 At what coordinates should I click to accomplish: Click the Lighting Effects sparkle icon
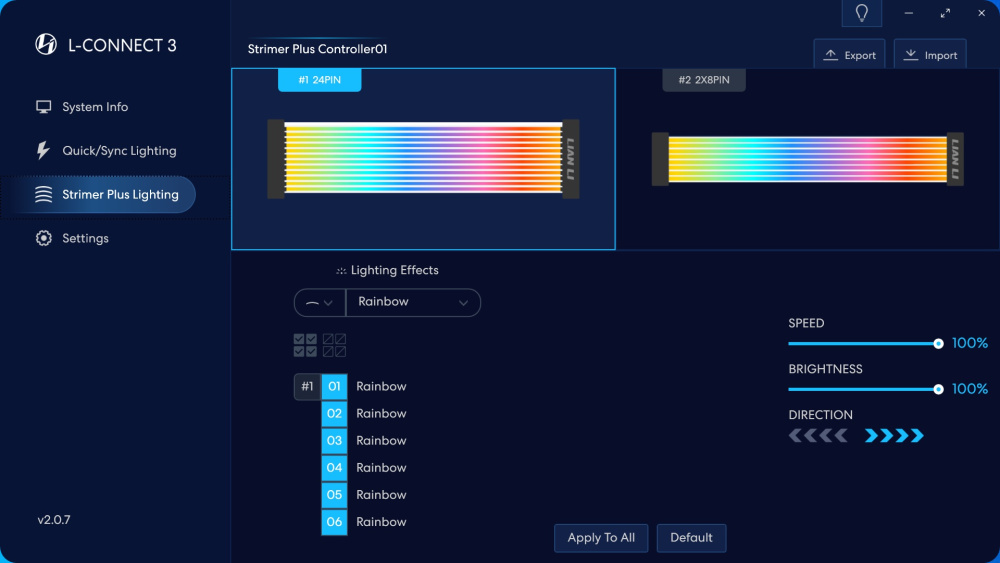341,271
